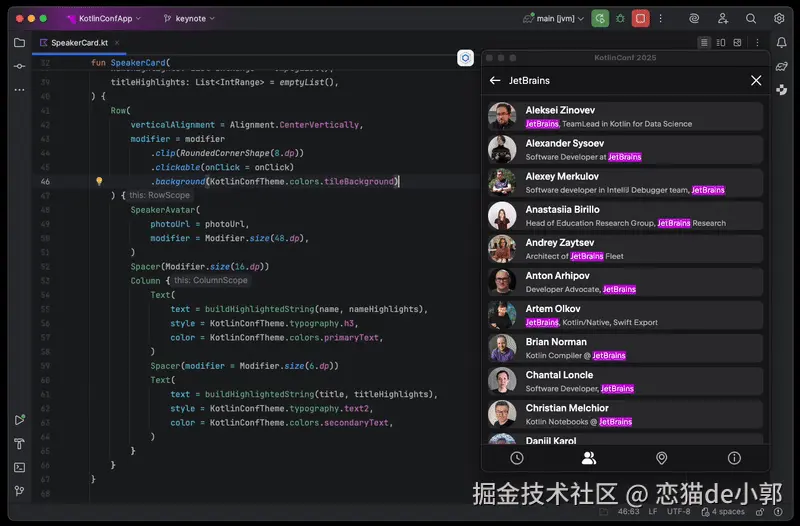The width and height of the screenshot is (800, 526).
Task: Close the SpeakerCard.kt tab
Action: click(117, 43)
